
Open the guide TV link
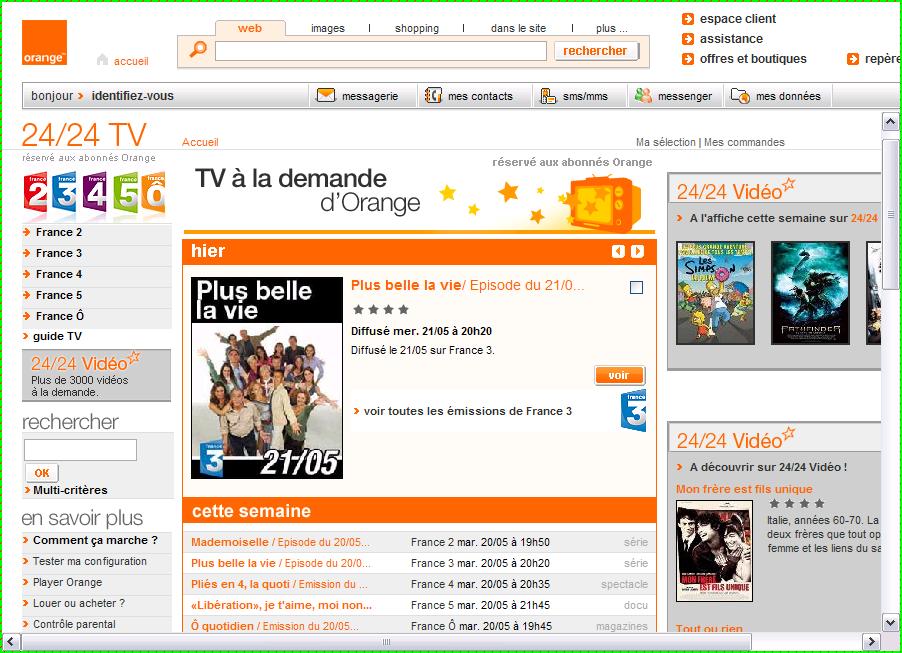point(57,336)
